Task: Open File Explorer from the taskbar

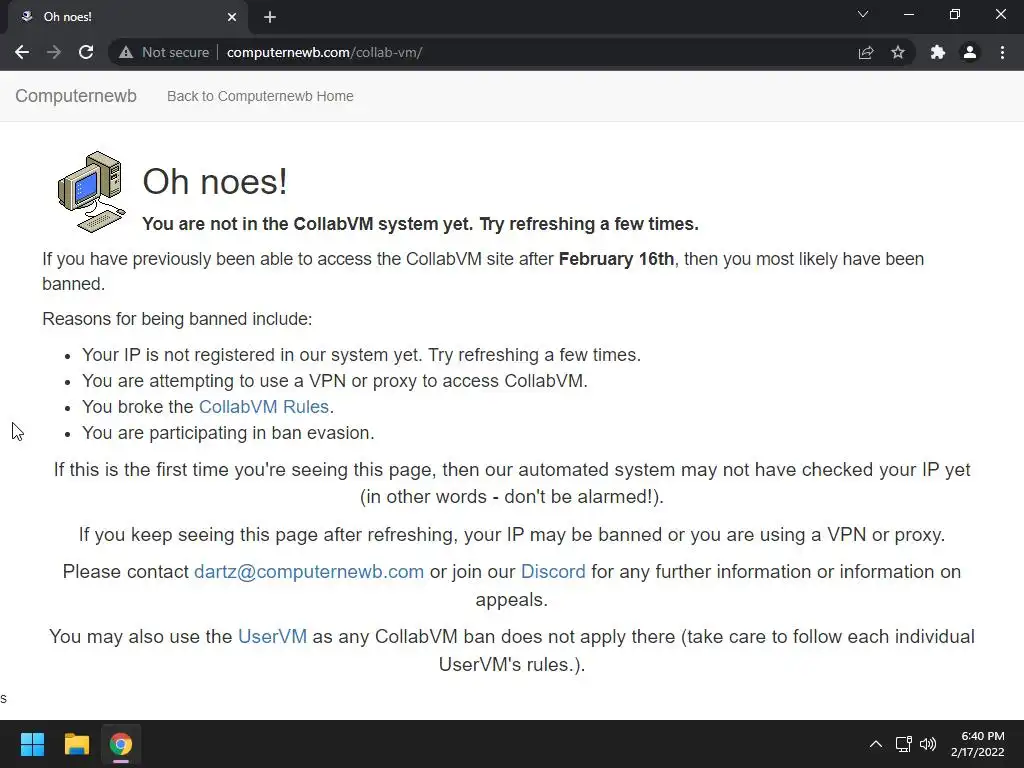Action: (76, 744)
